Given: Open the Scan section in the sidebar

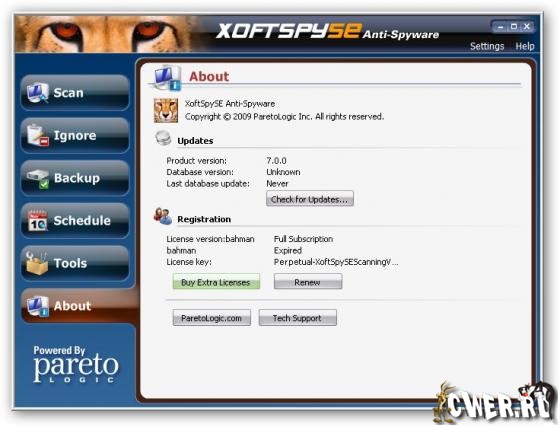Looking at the screenshot, I should 75,92.
